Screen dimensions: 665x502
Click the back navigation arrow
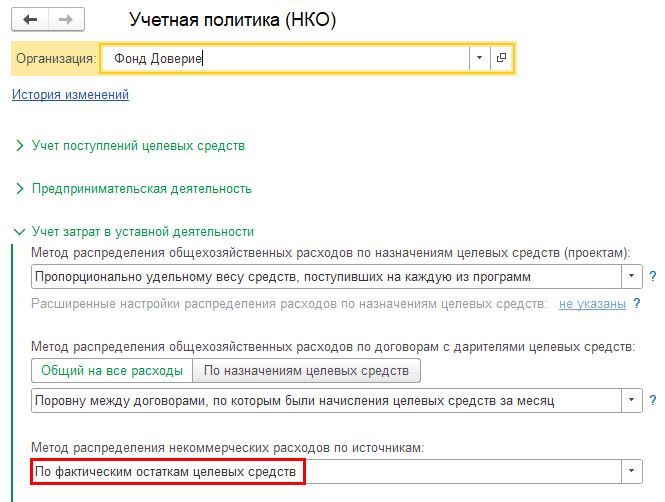pyautogui.click(x=30, y=20)
